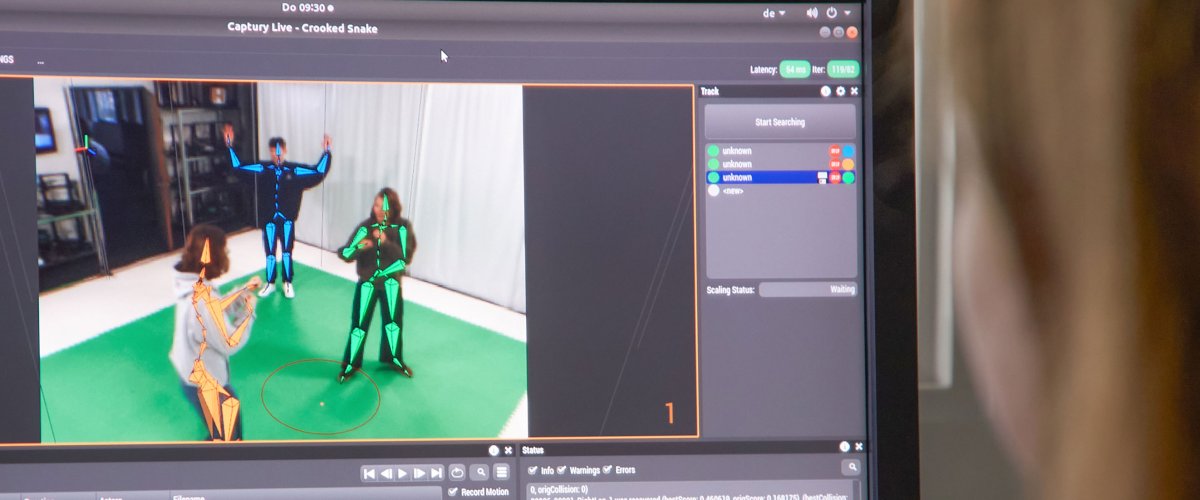Click the orange color swatch in Track list
Screen dimensions: 1200x500
[x=848, y=164]
